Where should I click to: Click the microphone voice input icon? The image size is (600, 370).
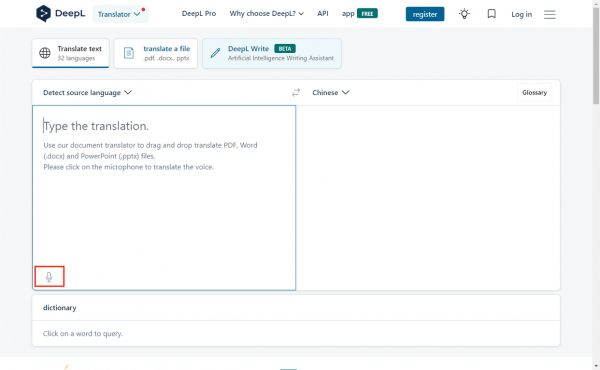[49, 277]
